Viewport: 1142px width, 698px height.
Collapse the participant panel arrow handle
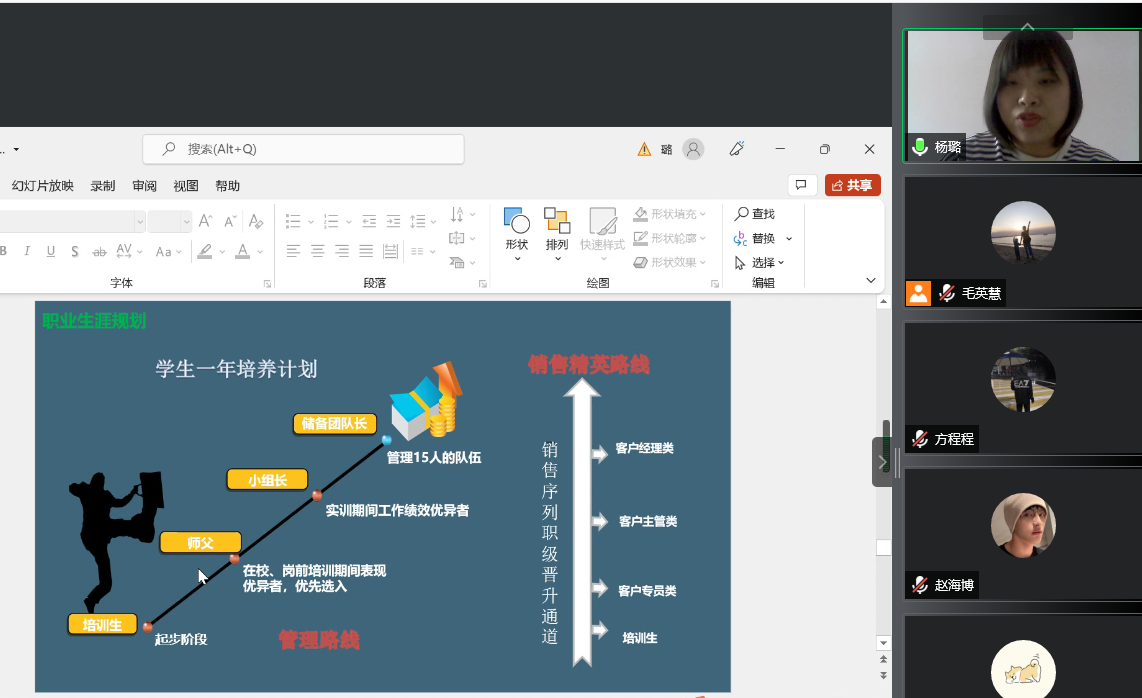881,462
